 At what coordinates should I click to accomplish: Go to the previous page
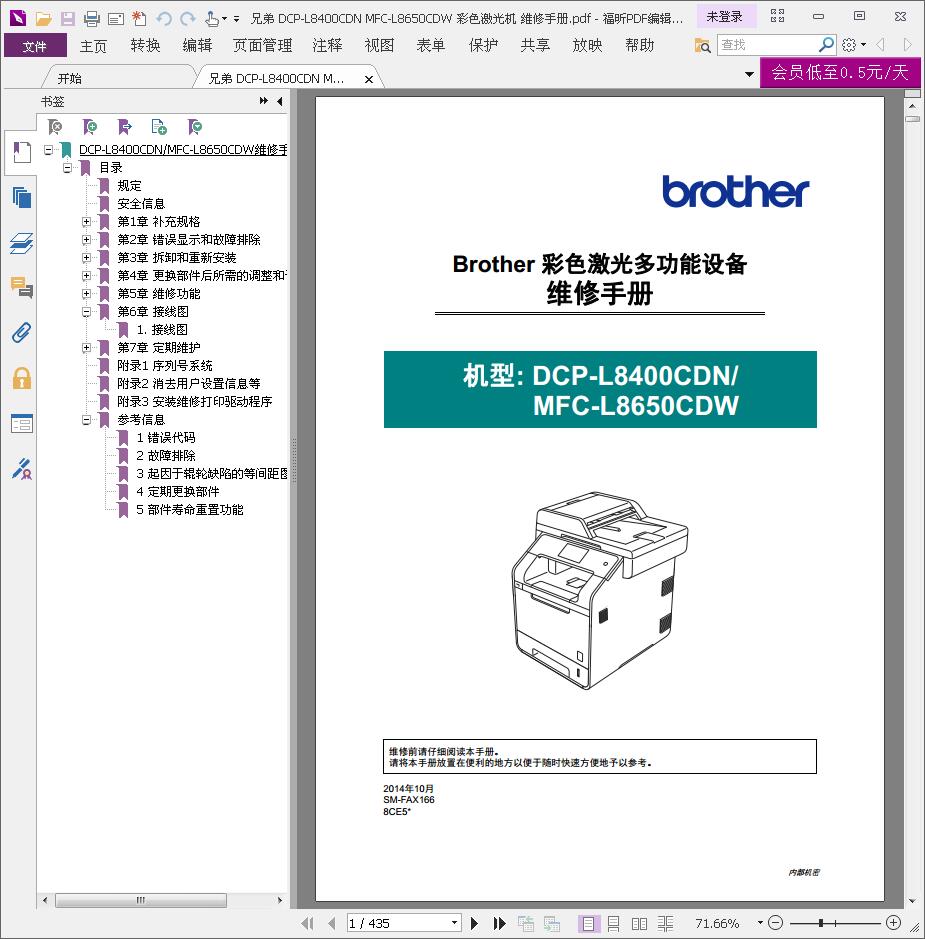(331, 923)
